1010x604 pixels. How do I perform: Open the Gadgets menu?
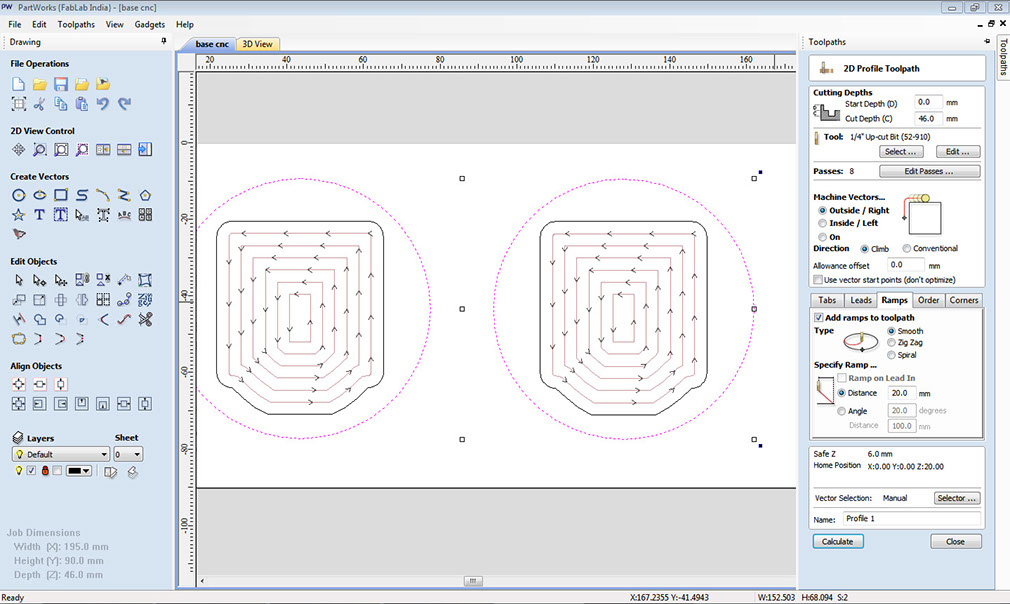149,24
